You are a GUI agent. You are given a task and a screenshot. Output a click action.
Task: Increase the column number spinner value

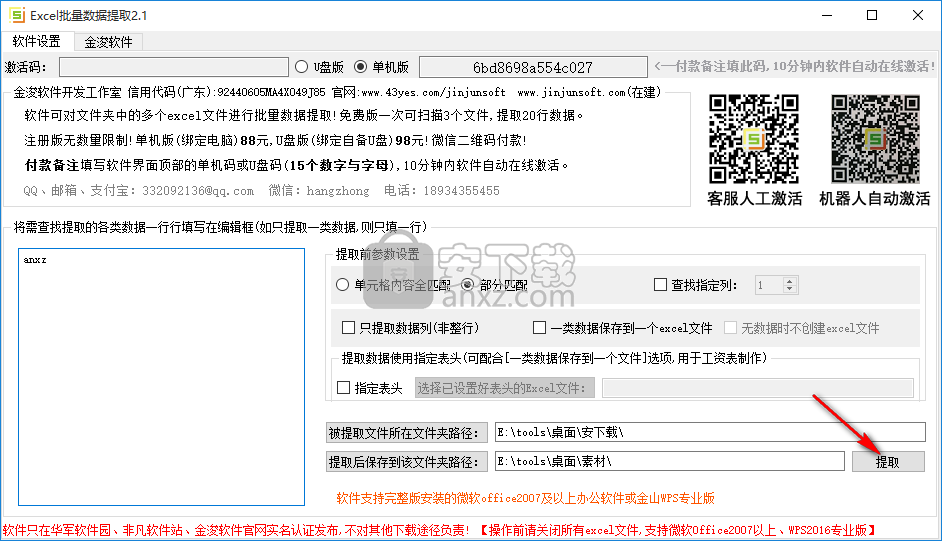coord(790,281)
